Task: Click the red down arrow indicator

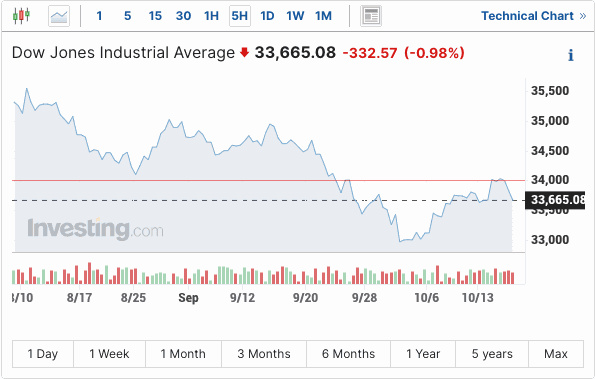Action: click(x=244, y=52)
